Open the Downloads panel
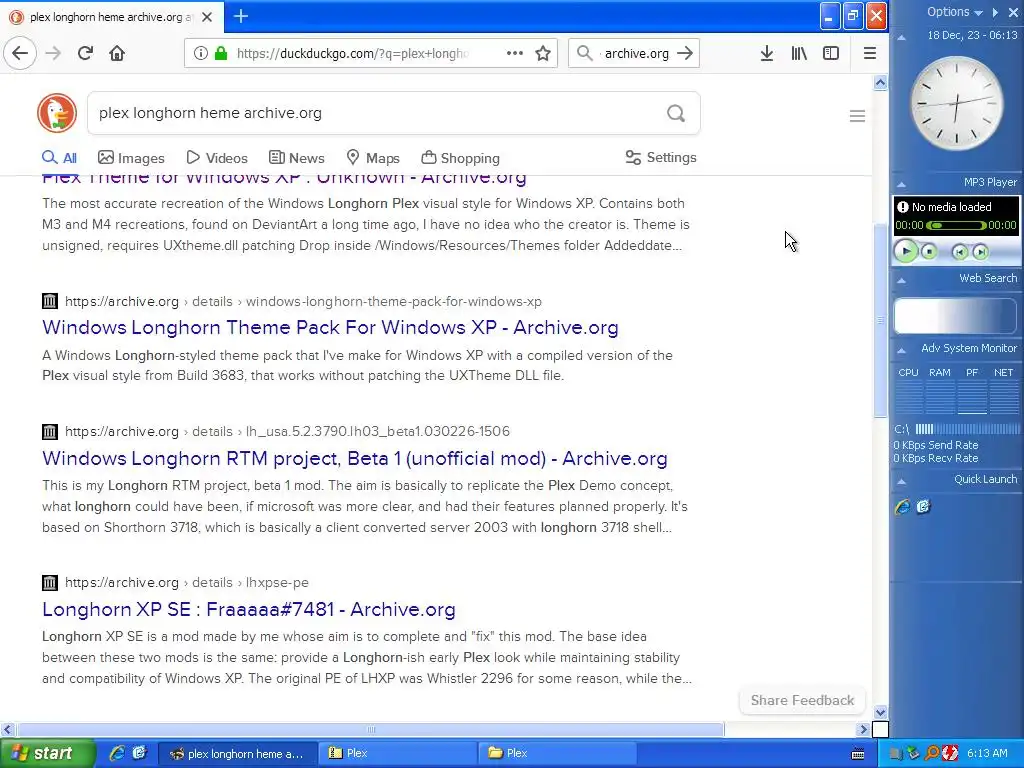 [767, 54]
